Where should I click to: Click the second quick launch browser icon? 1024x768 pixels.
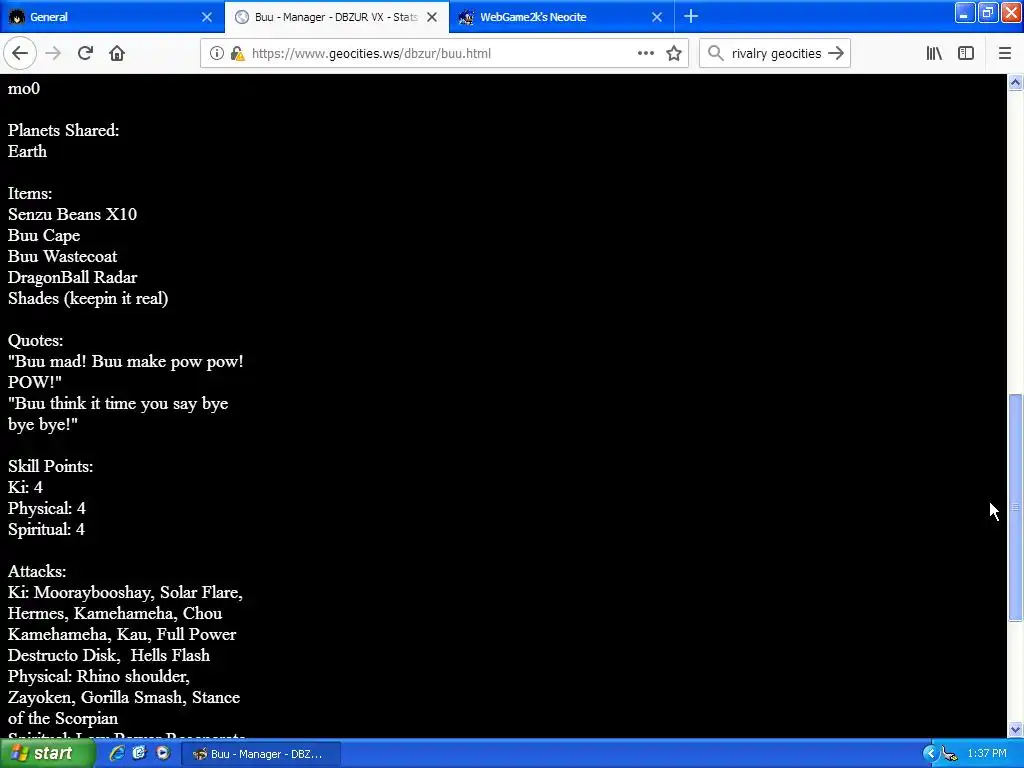coord(139,754)
